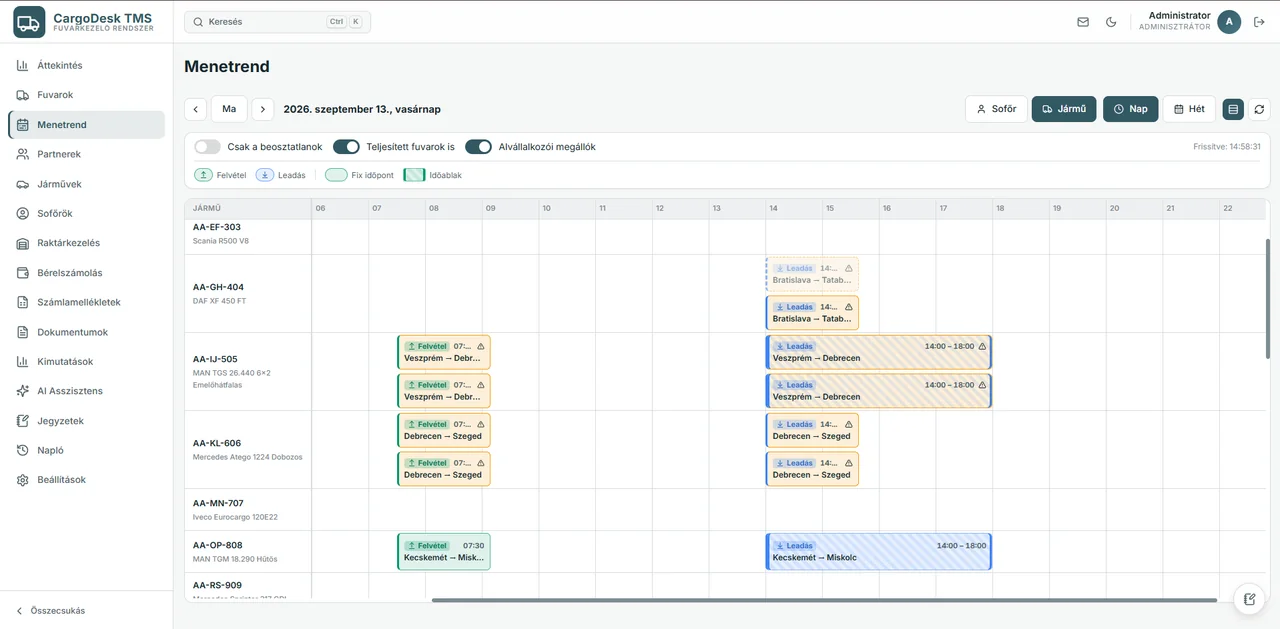The height and width of the screenshot is (629, 1280).
Task: Collapse the sidebar with Összecsukás
Action: (86, 610)
